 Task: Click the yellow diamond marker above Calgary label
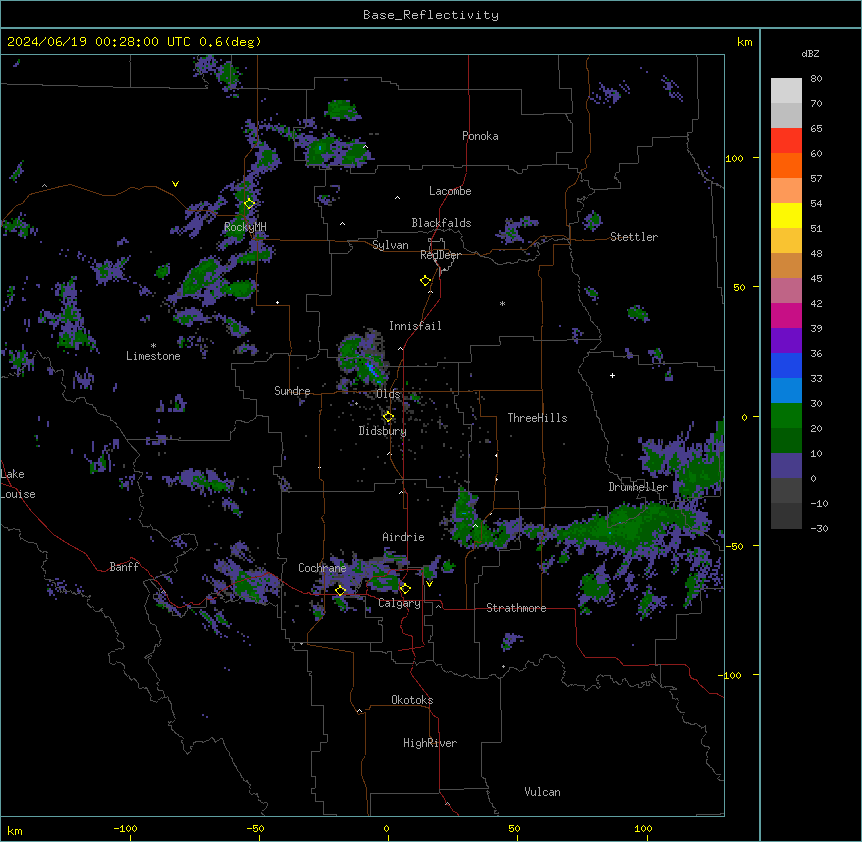405,589
